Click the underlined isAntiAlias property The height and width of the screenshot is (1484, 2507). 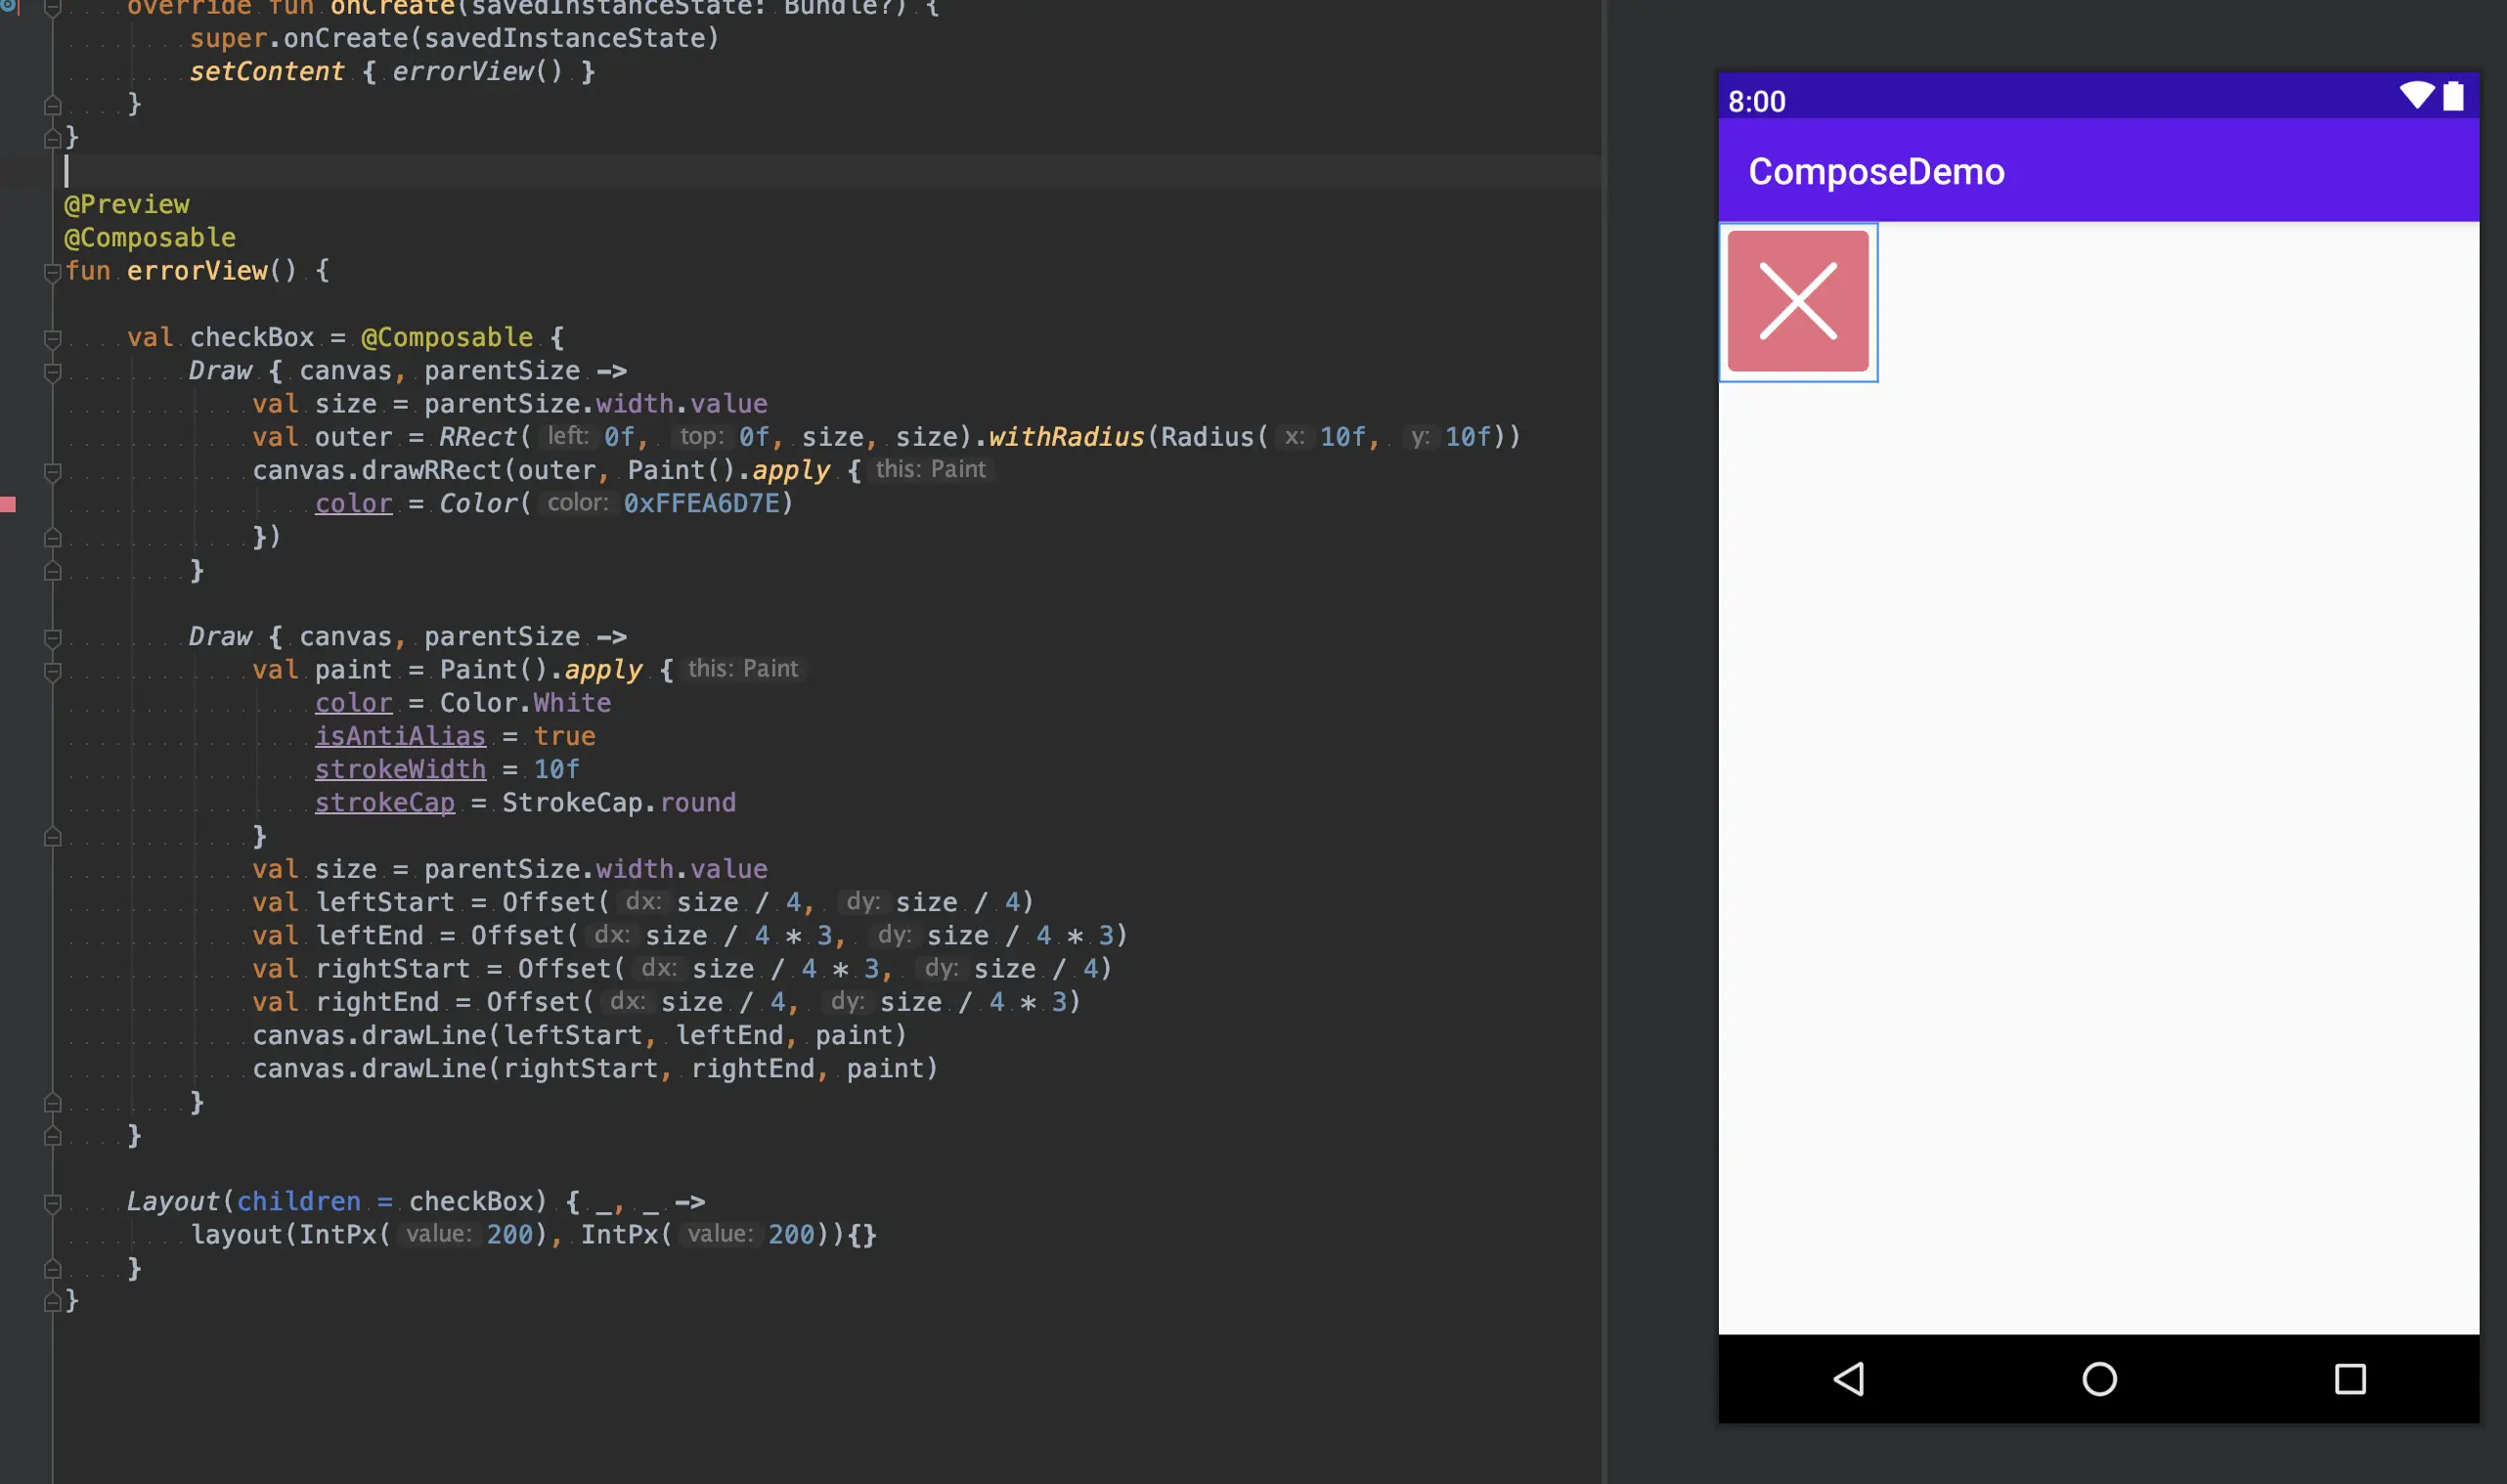point(400,736)
